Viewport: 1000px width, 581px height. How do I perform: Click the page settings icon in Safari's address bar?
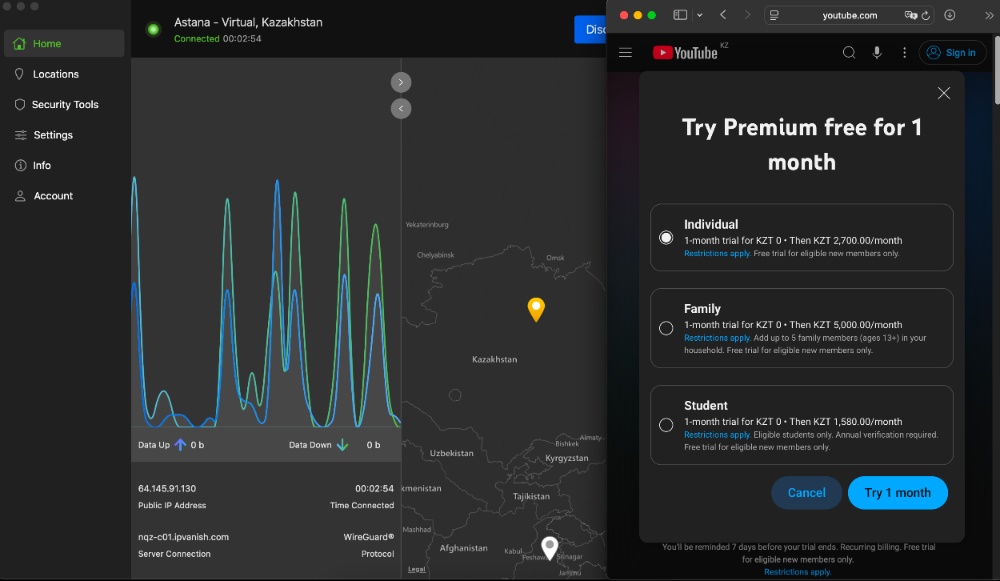(774, 15)
